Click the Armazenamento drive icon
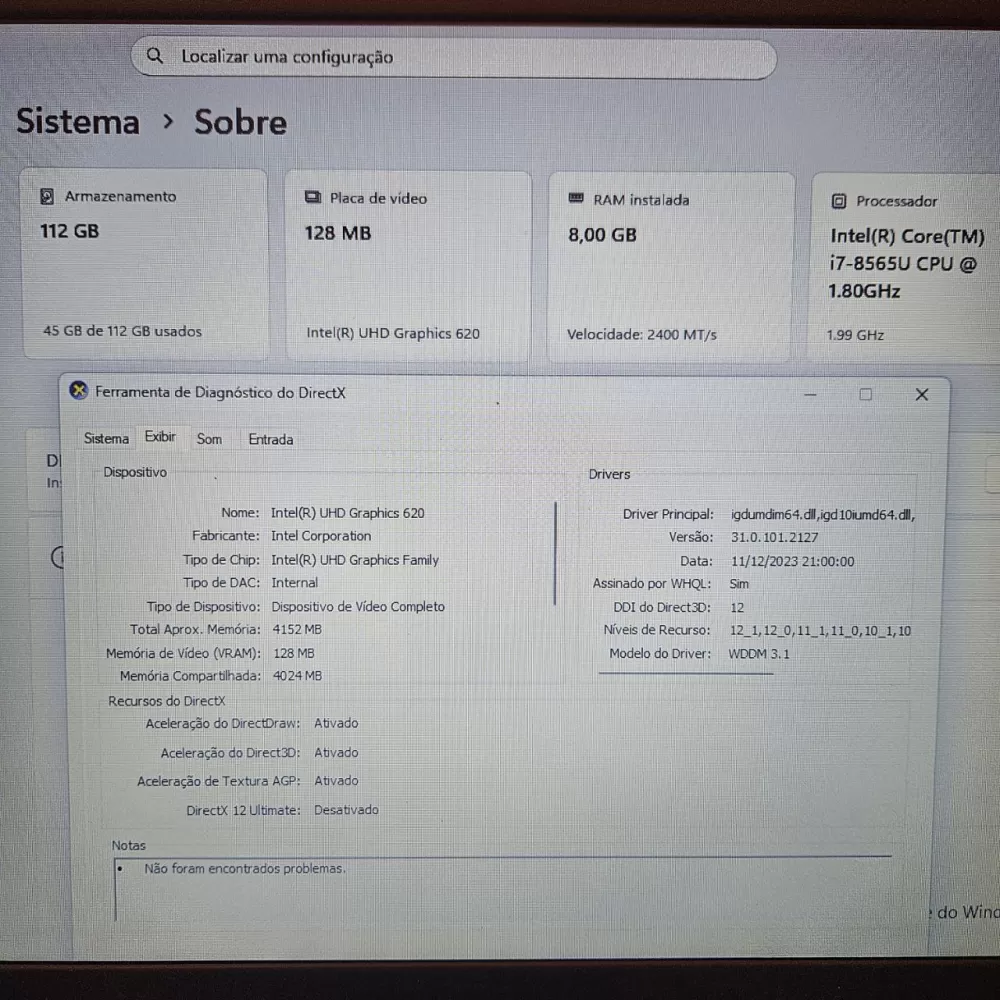The height and width of the screenshot is (1000, 1000). (x=46, y=197)
